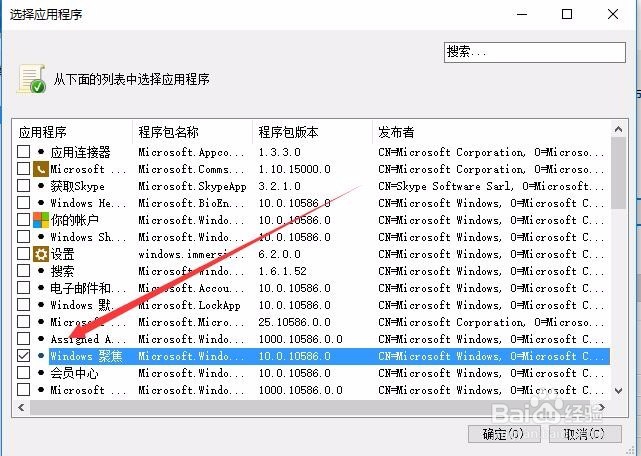Uncheck the Windows 聚焦 checkbox
This screenshot has height=456, width=641.
24,356
